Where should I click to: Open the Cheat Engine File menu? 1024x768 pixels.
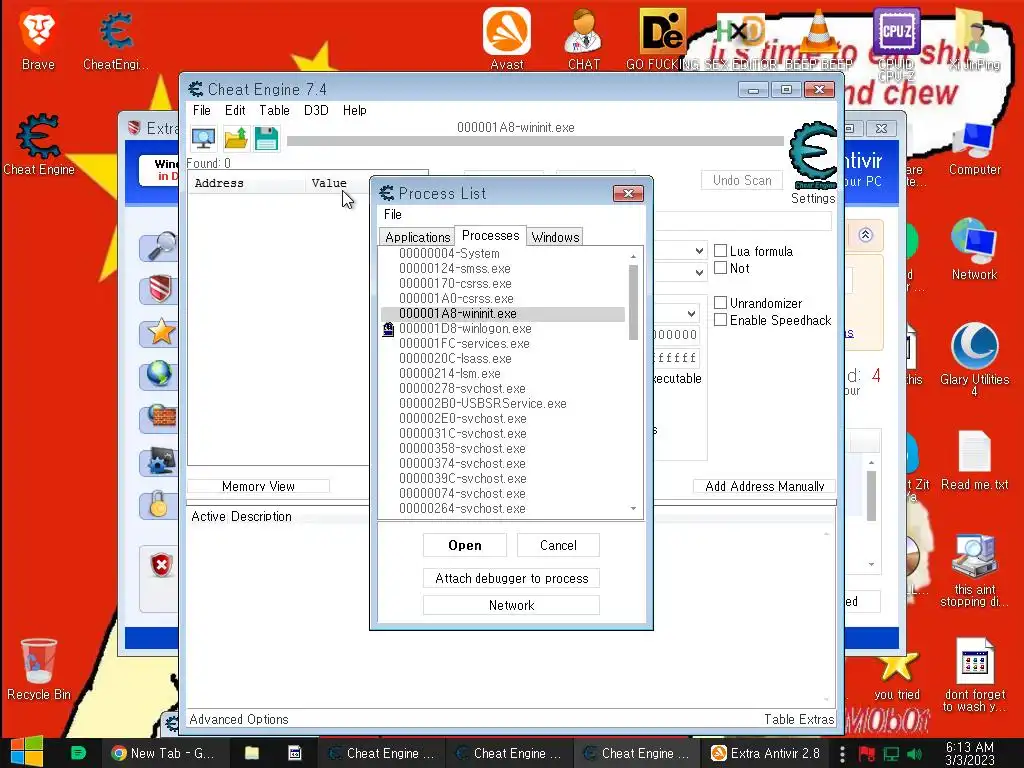click(x=202, y=110)
